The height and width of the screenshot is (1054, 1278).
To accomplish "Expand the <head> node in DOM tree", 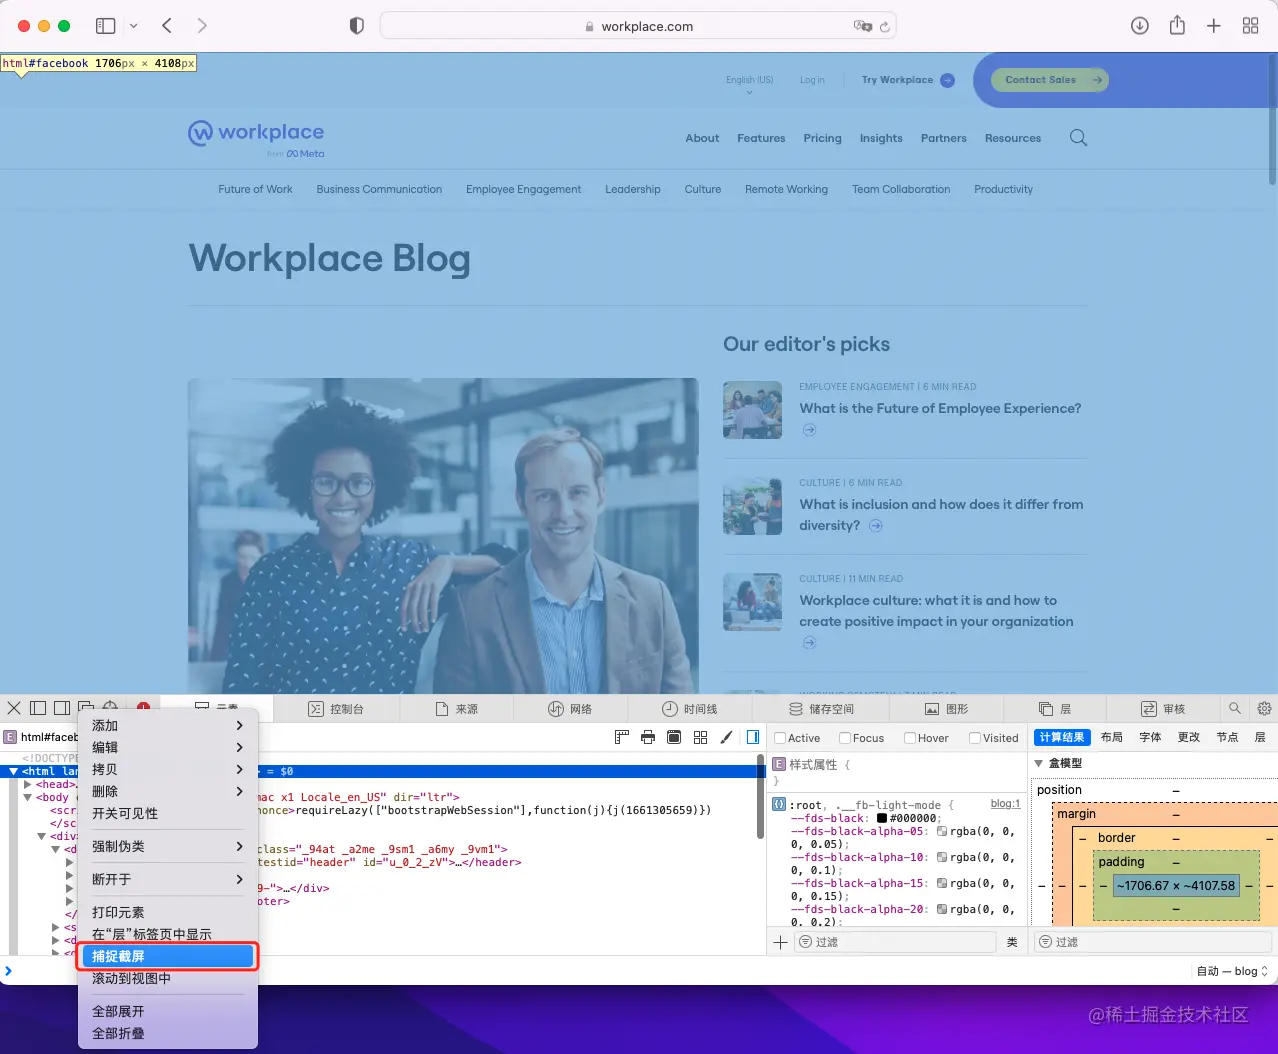I will click(x=27, y=784).
